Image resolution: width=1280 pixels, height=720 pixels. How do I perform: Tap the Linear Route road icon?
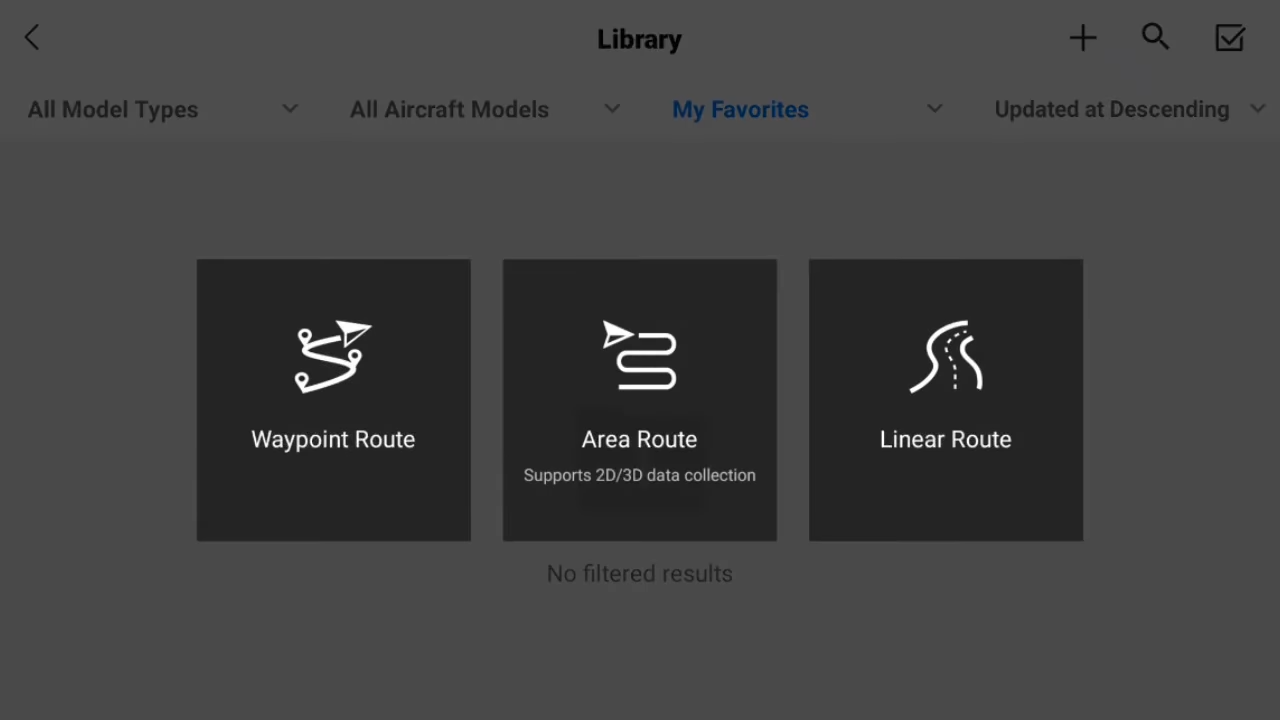coord(946,357)
